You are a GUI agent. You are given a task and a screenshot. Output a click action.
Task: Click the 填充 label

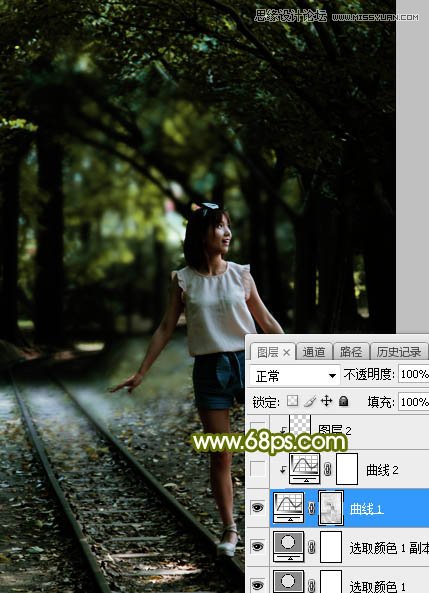pyautogui.click(x=381, y=402)
